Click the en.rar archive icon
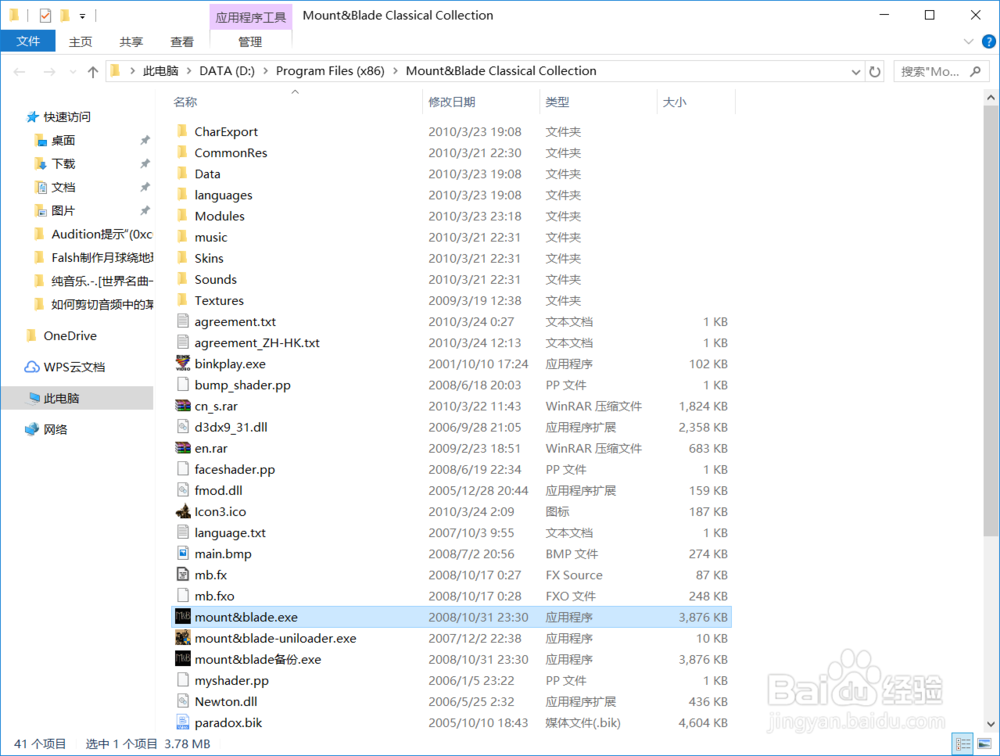 pos(183,448)
